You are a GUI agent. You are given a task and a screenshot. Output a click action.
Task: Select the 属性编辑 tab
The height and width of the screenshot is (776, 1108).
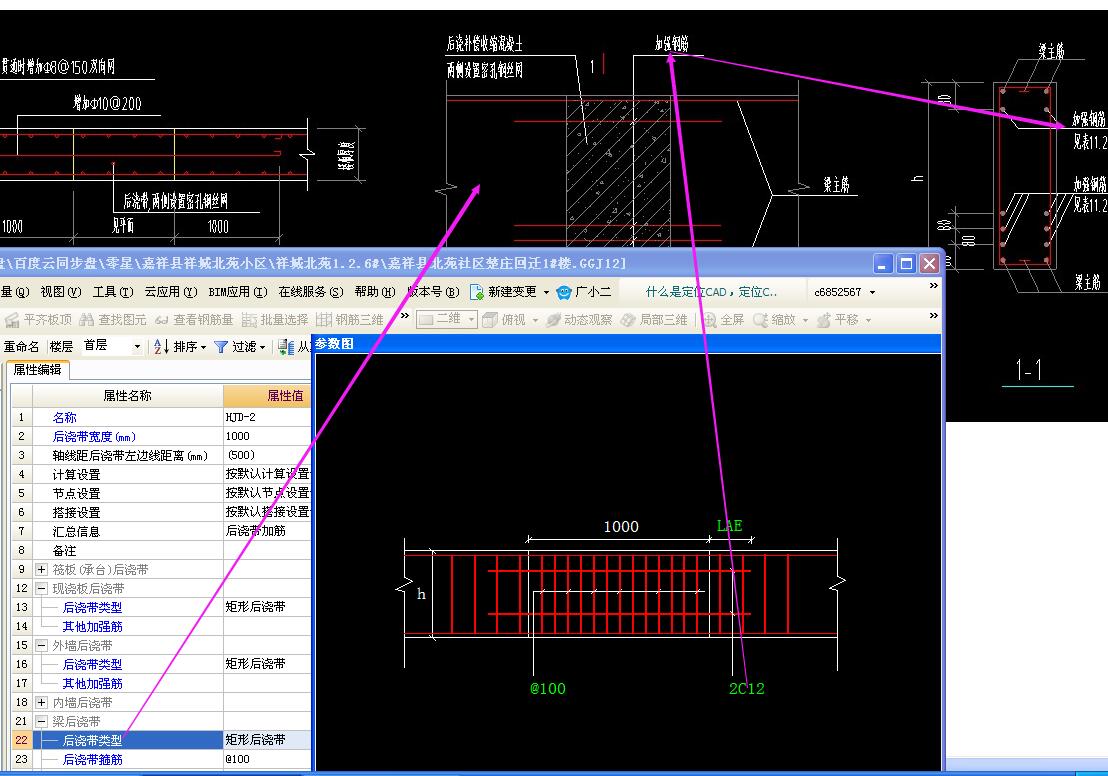pos(37,370)
